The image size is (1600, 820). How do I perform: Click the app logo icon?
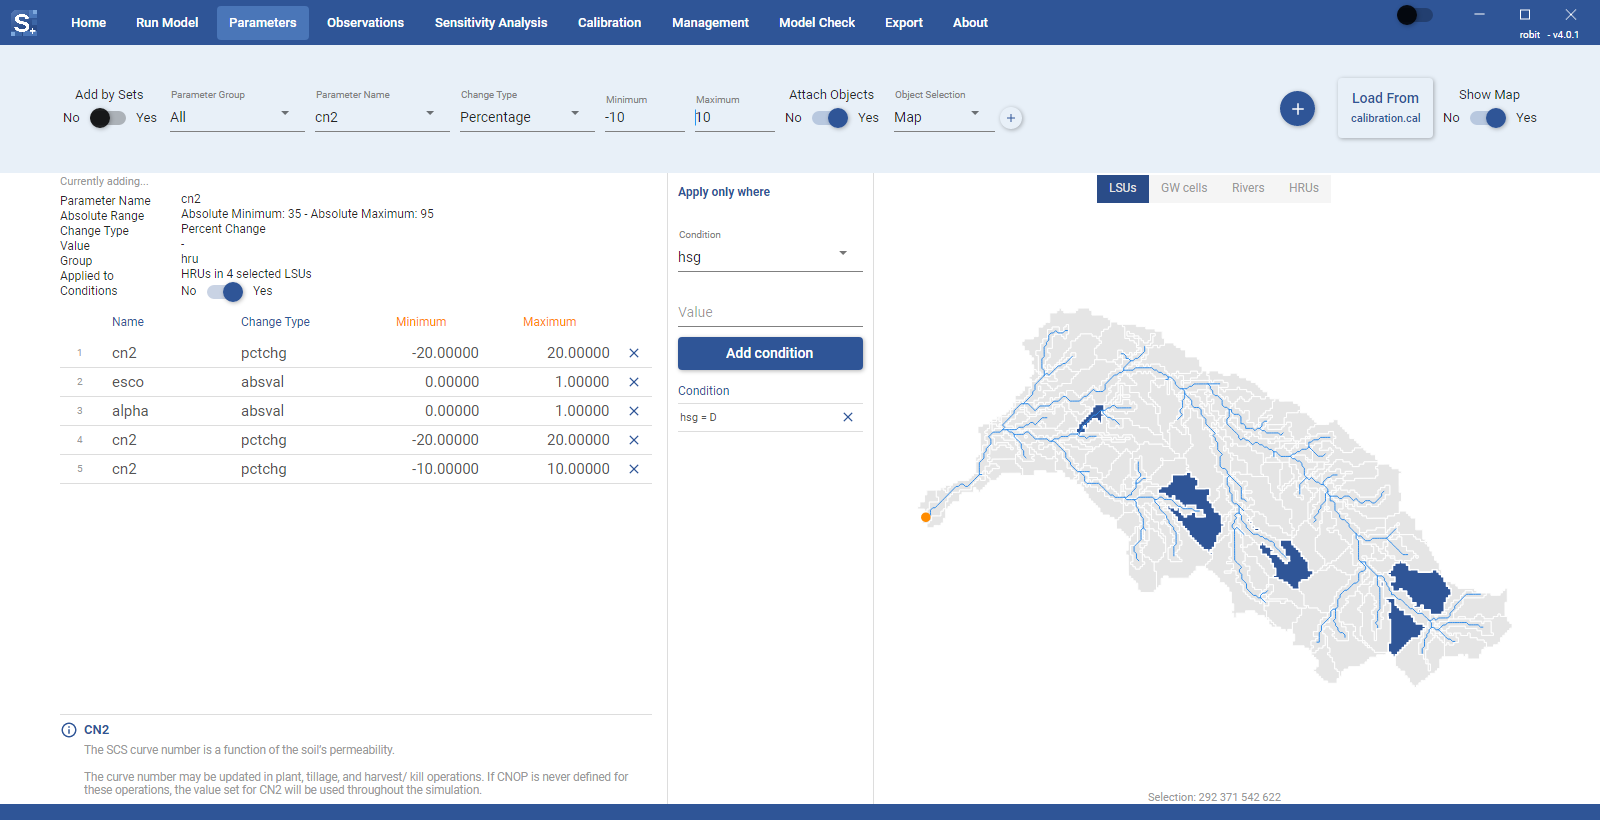click(x=24, y=22)
